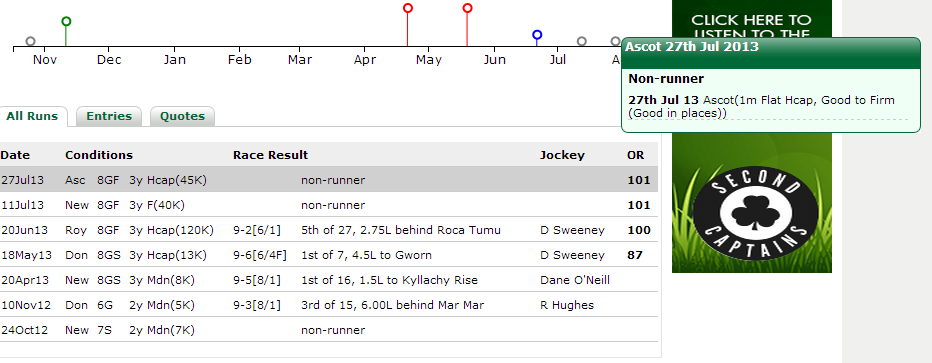The width and height of the screenshot is (932, 363).
Task: Click the grey marker before November
Action: 31,41
